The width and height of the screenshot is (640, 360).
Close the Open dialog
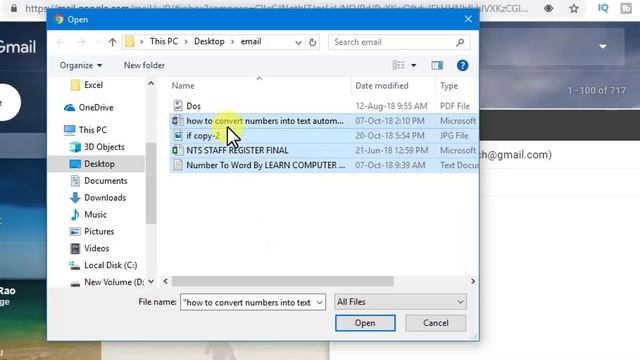pos(468,19)
